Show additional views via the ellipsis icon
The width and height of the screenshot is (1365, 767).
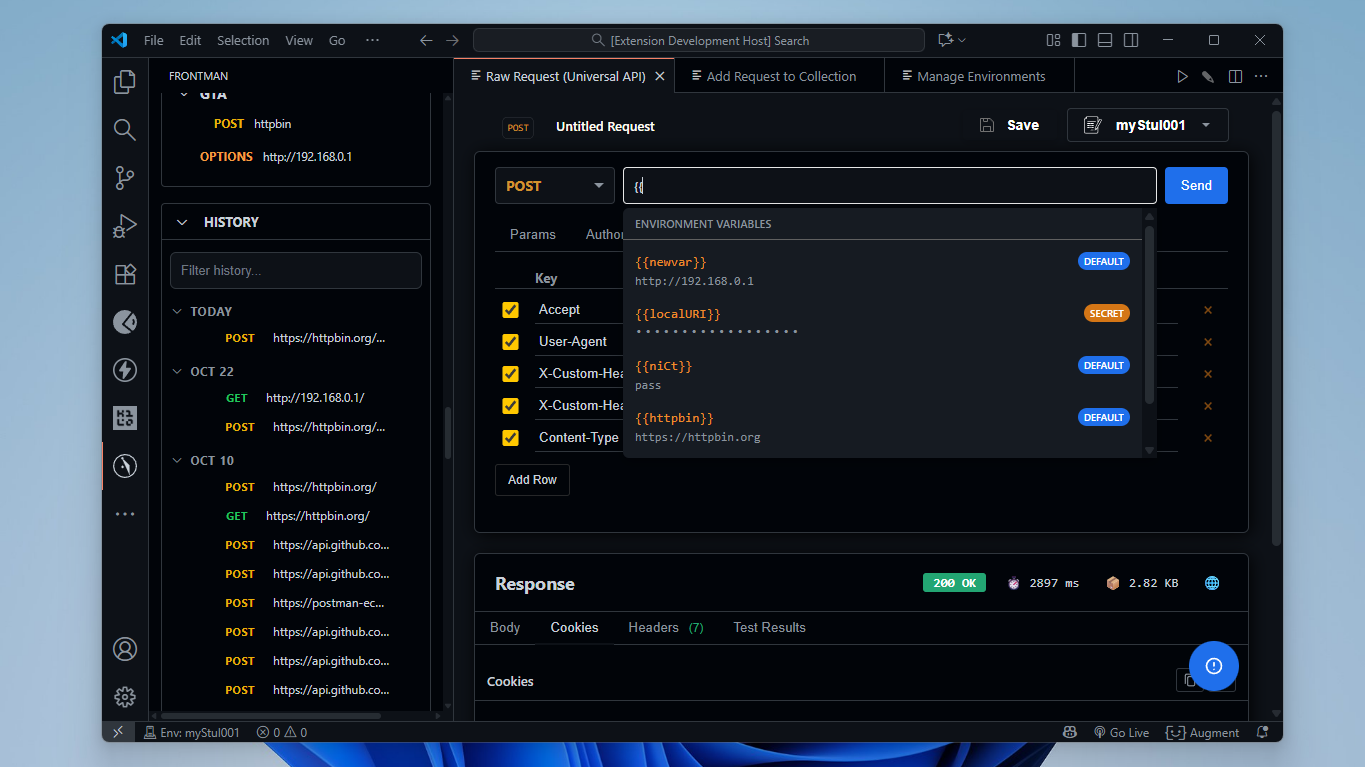click(x=125, y=514)
